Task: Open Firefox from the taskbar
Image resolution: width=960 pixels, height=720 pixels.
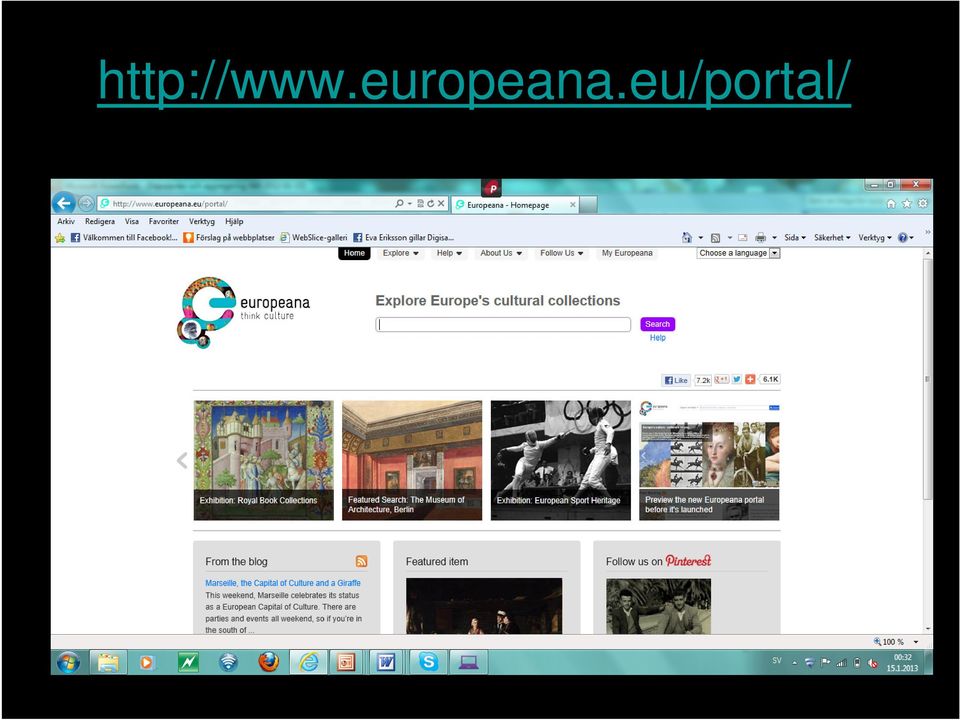Action: click(x=269, y=662)
